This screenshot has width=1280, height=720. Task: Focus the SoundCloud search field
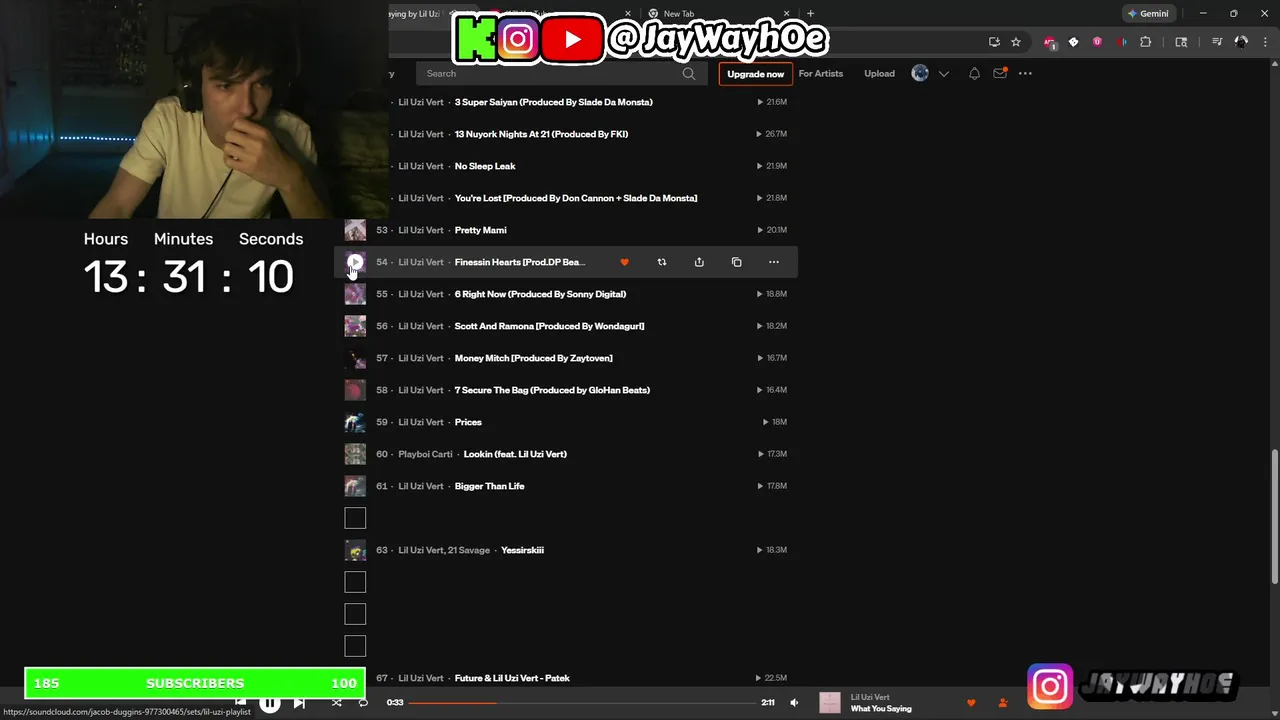560,73
